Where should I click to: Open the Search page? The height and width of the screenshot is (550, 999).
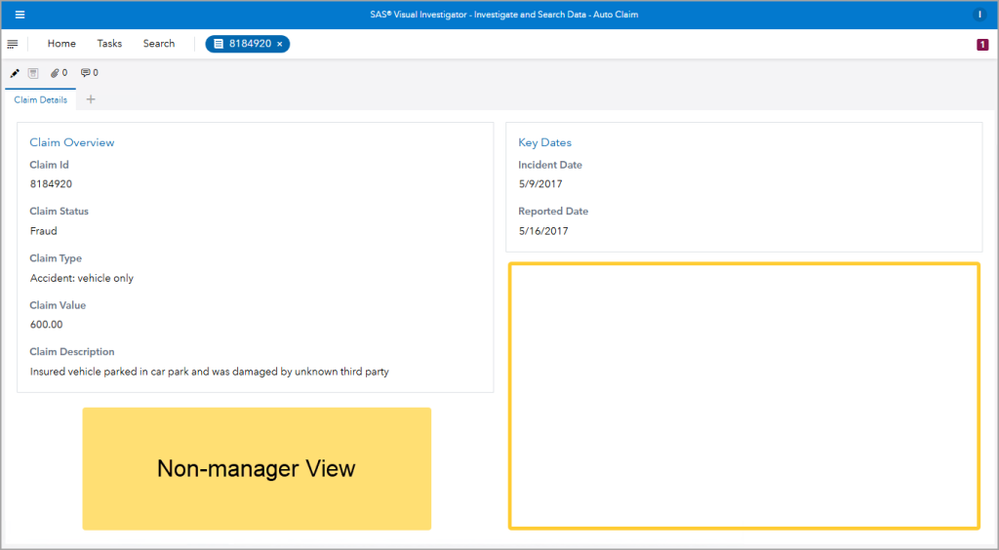[x=159, y=43]
